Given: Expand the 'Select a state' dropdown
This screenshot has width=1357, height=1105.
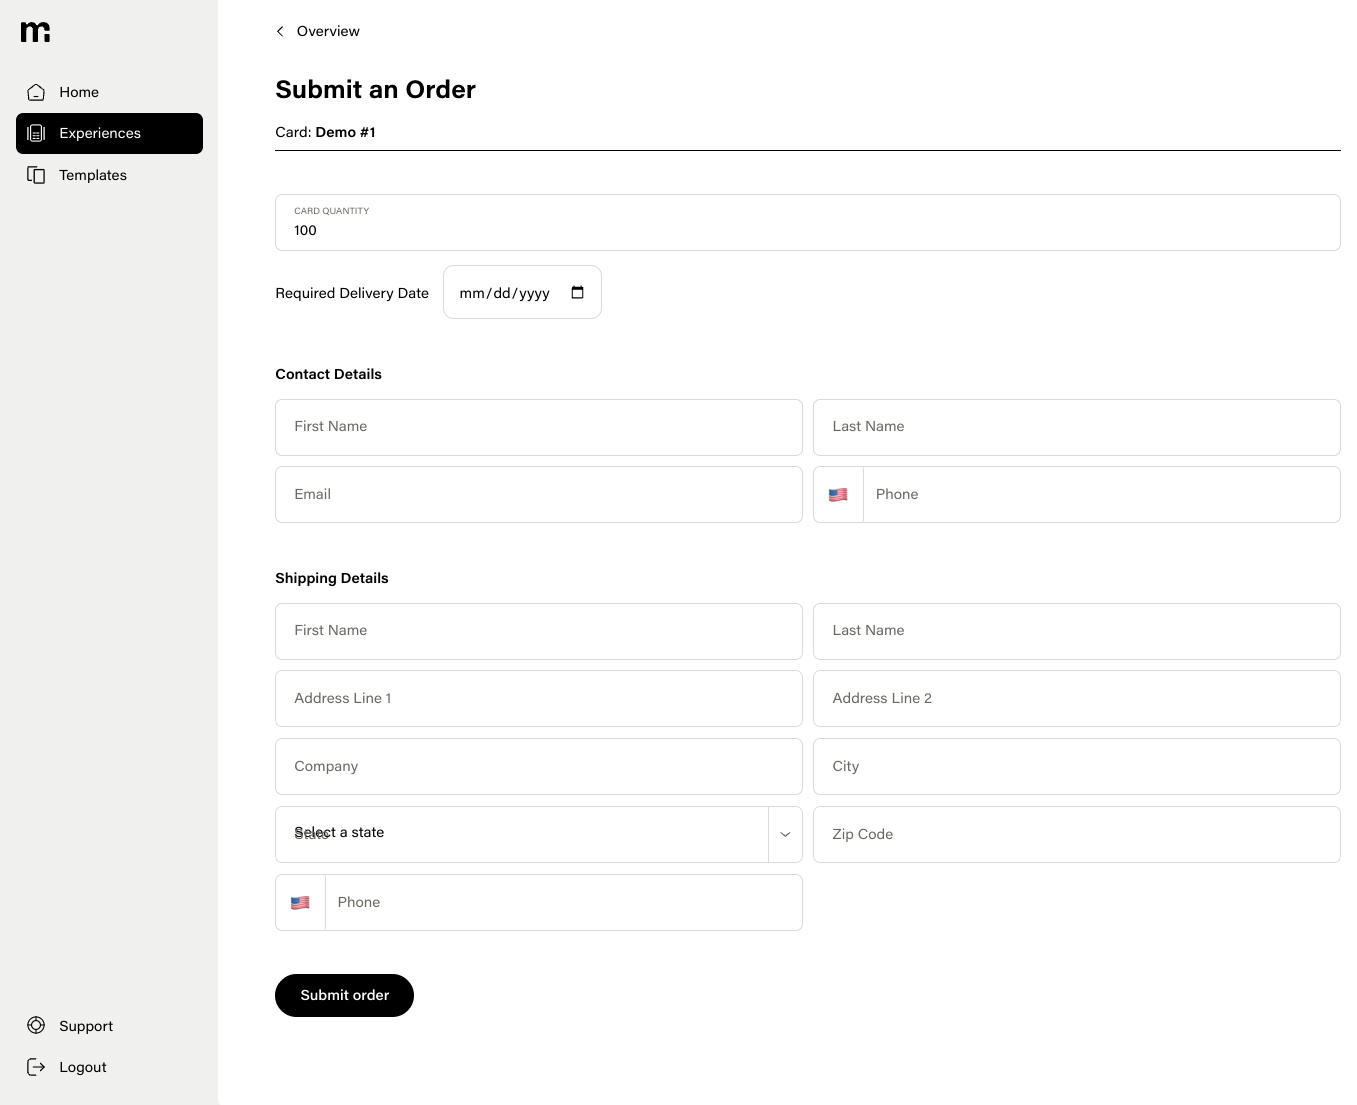Looking at the screenshot, I should click(785, 834).
